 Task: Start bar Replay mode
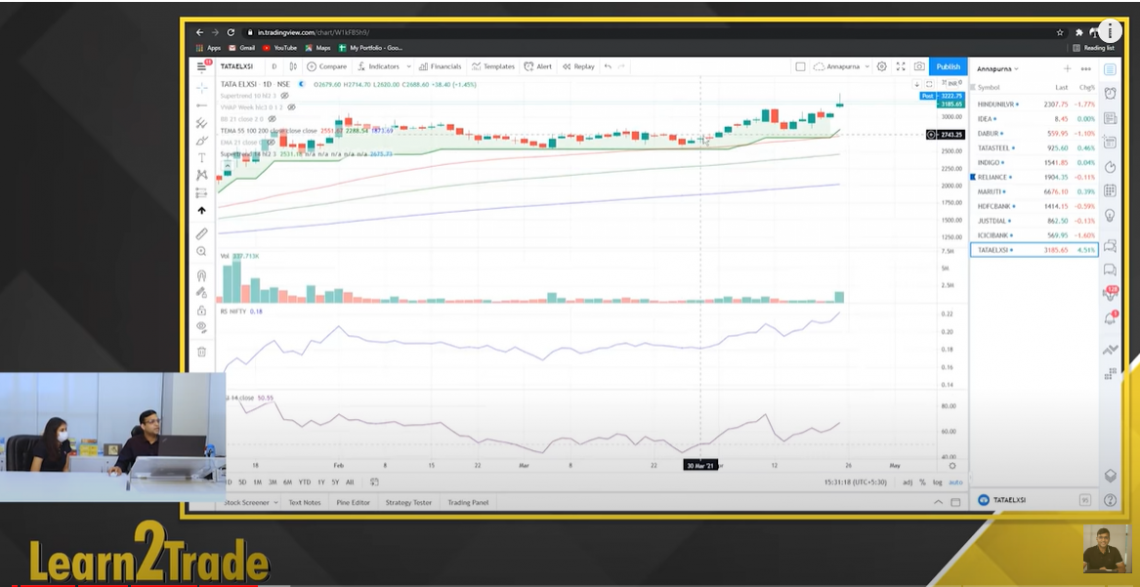click(580, 65)
